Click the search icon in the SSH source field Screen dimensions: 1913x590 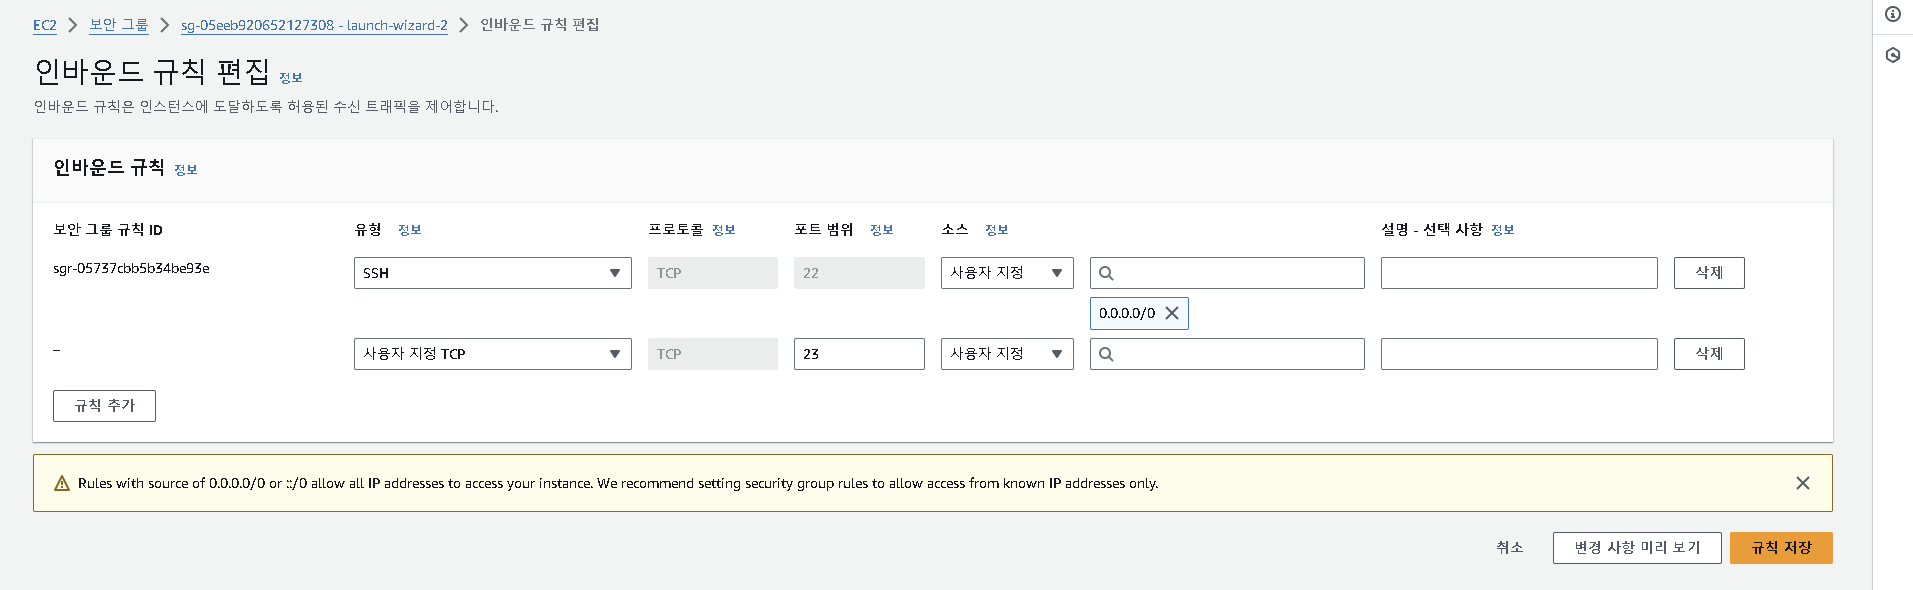coord(1106,273)
